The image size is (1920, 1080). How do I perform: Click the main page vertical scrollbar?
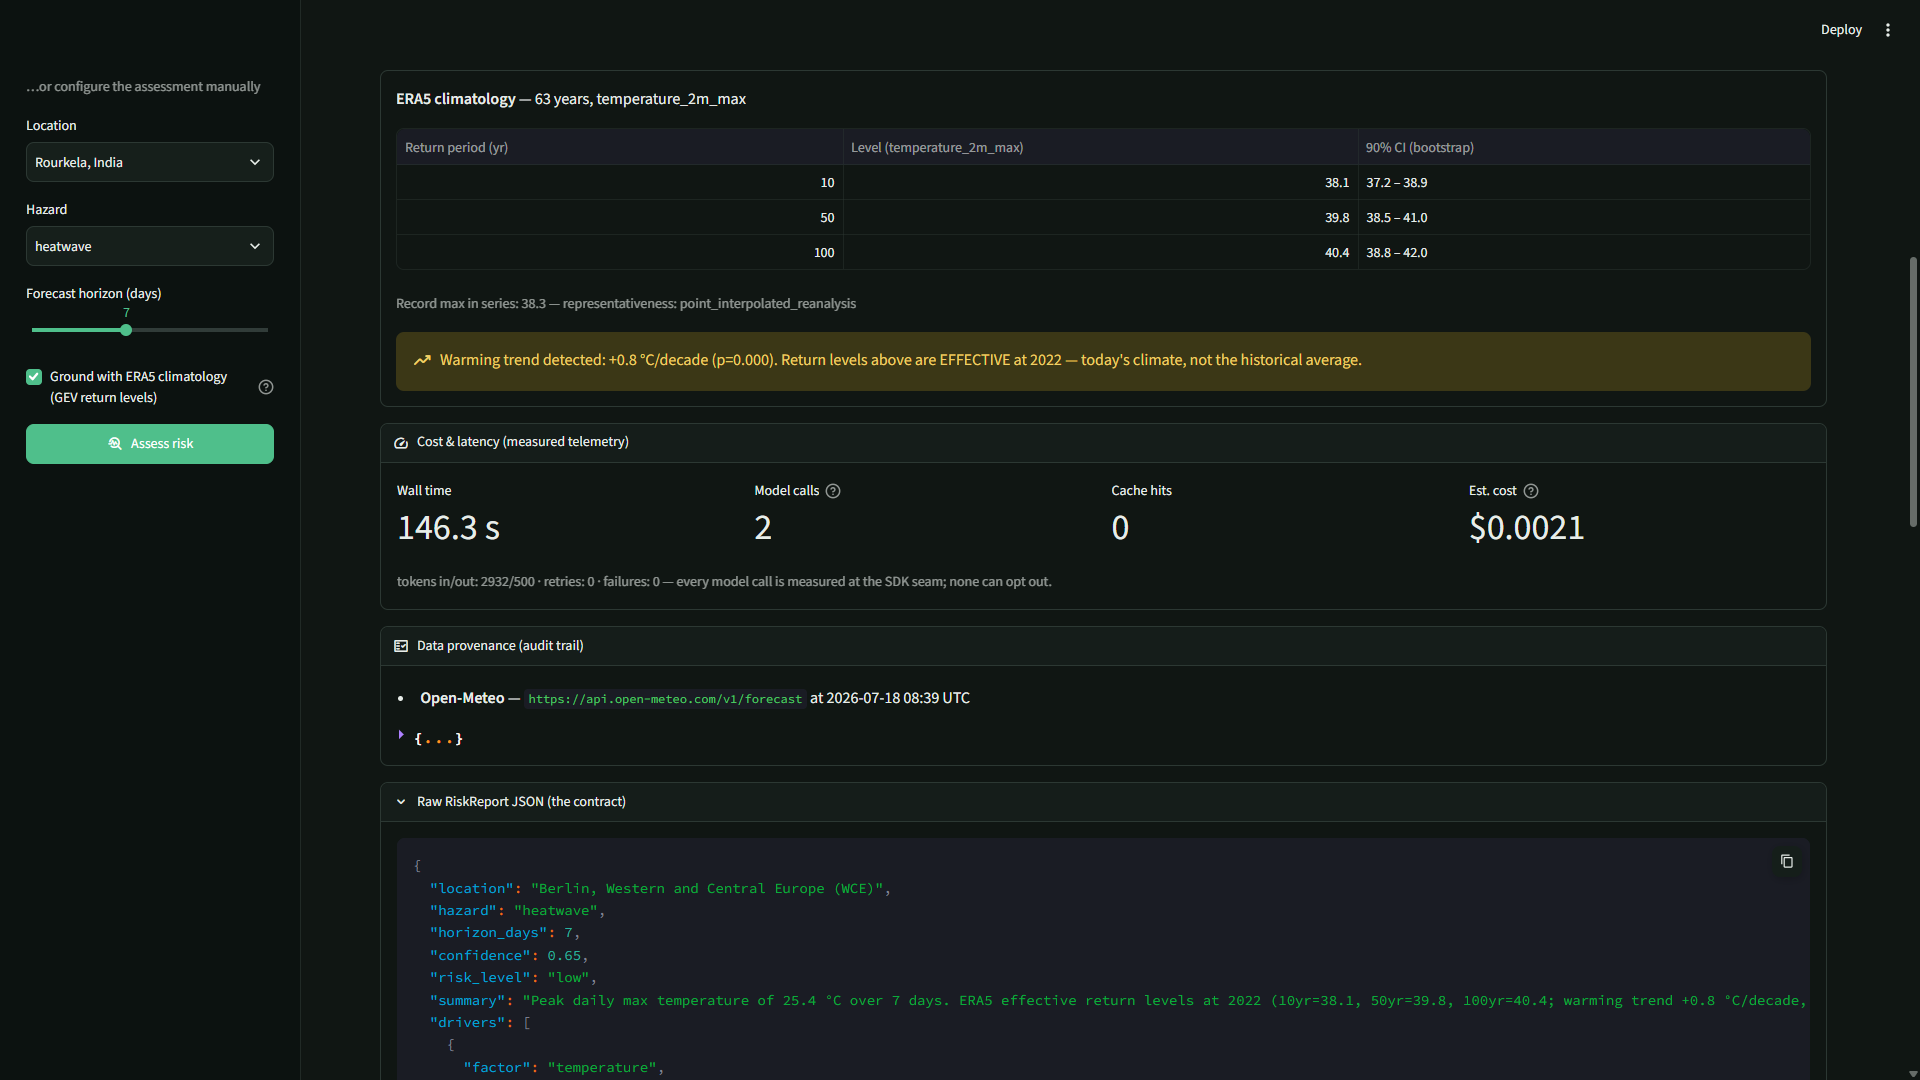pos(1913,392)
